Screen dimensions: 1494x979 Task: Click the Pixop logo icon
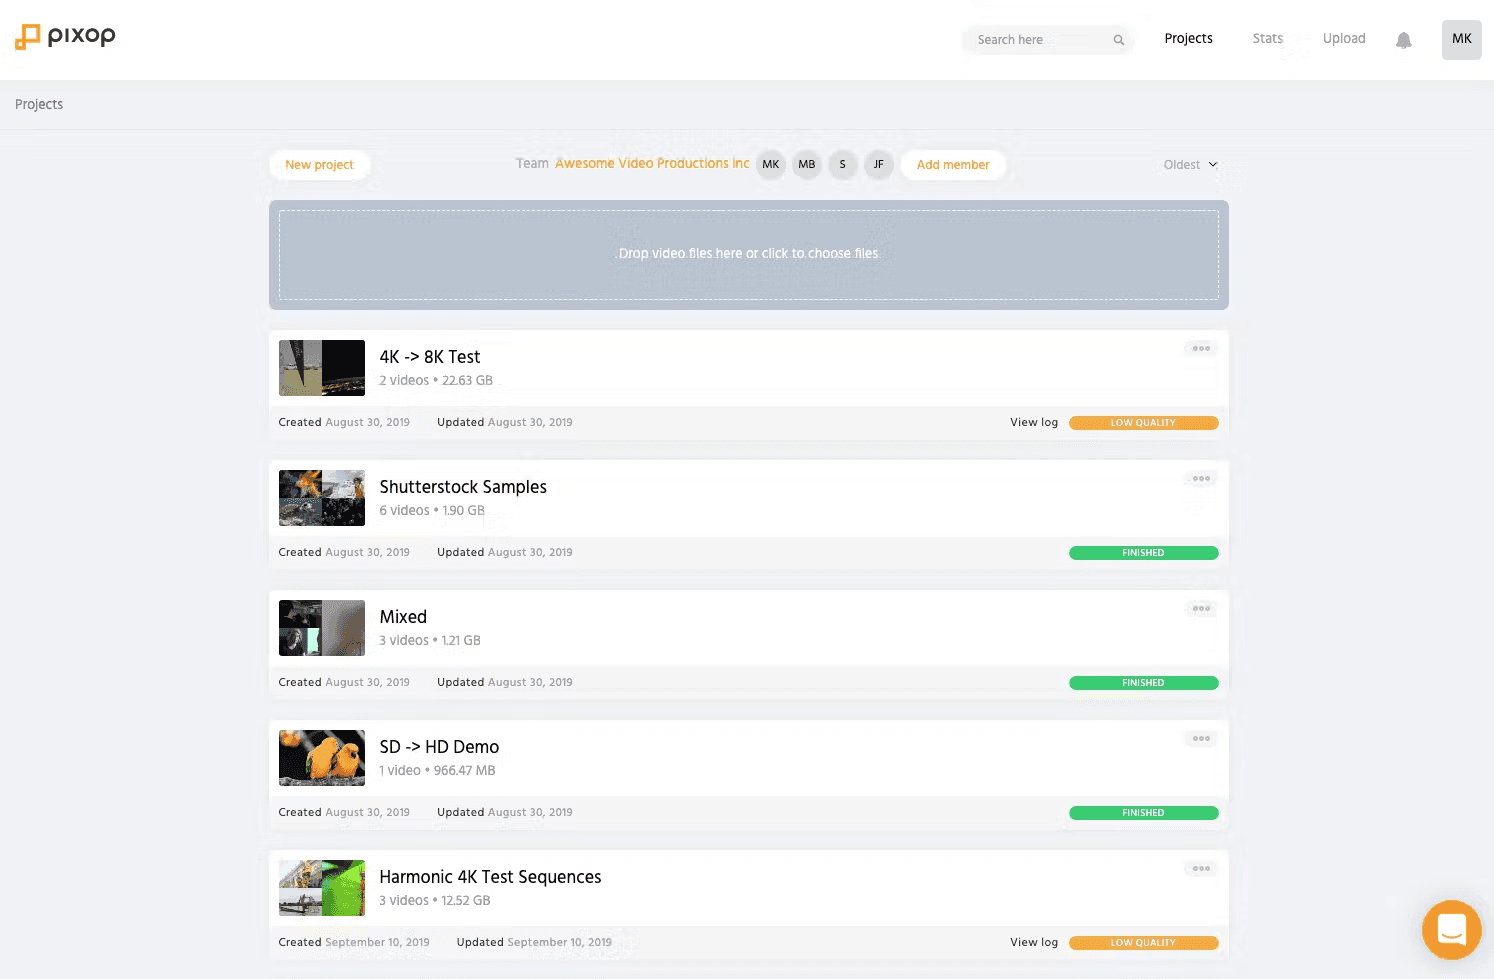[x=27, y=37]
